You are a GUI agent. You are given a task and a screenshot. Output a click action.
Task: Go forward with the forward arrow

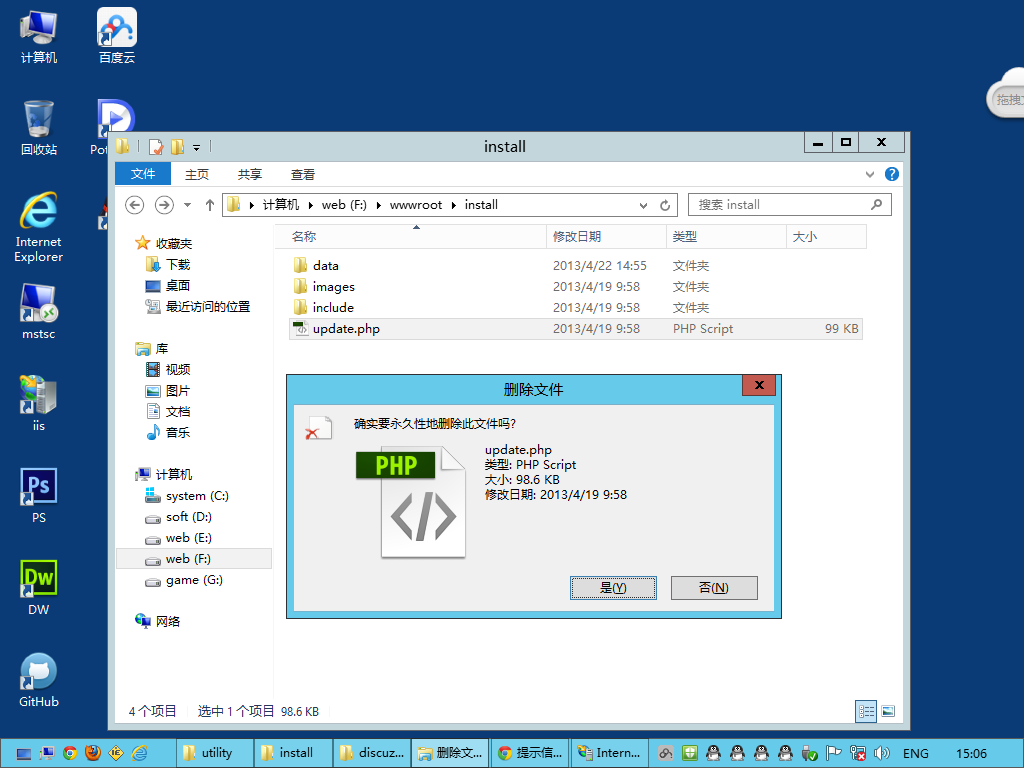[164, 205]
